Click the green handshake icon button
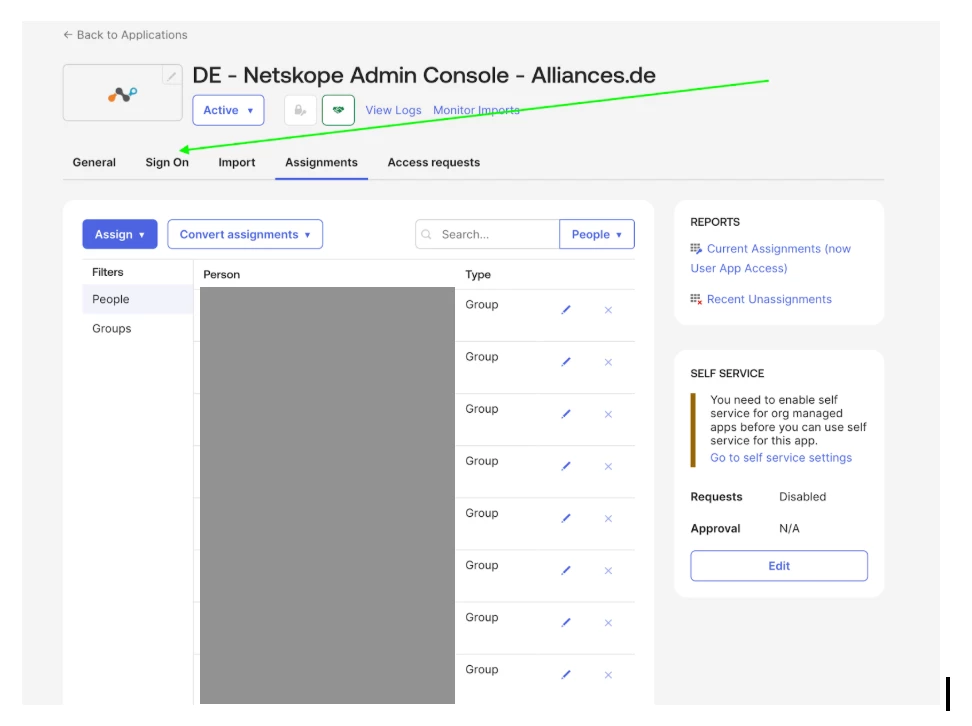The image size is (972, 726). [x=338, y=110]
